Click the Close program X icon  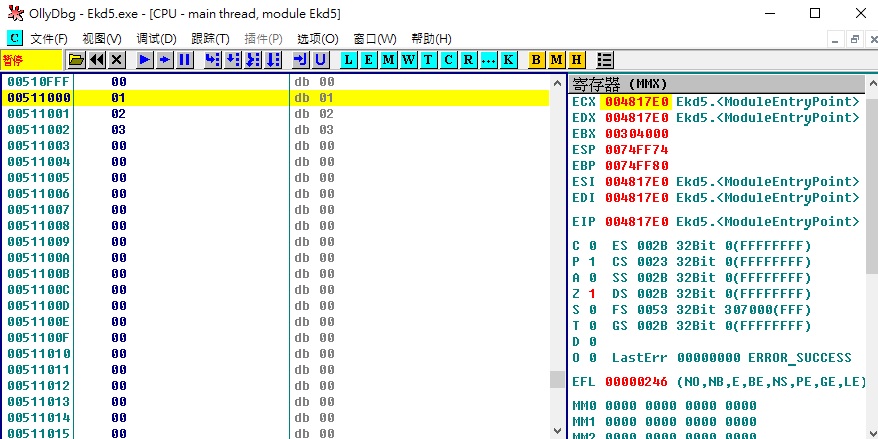[x=117, y=60]
